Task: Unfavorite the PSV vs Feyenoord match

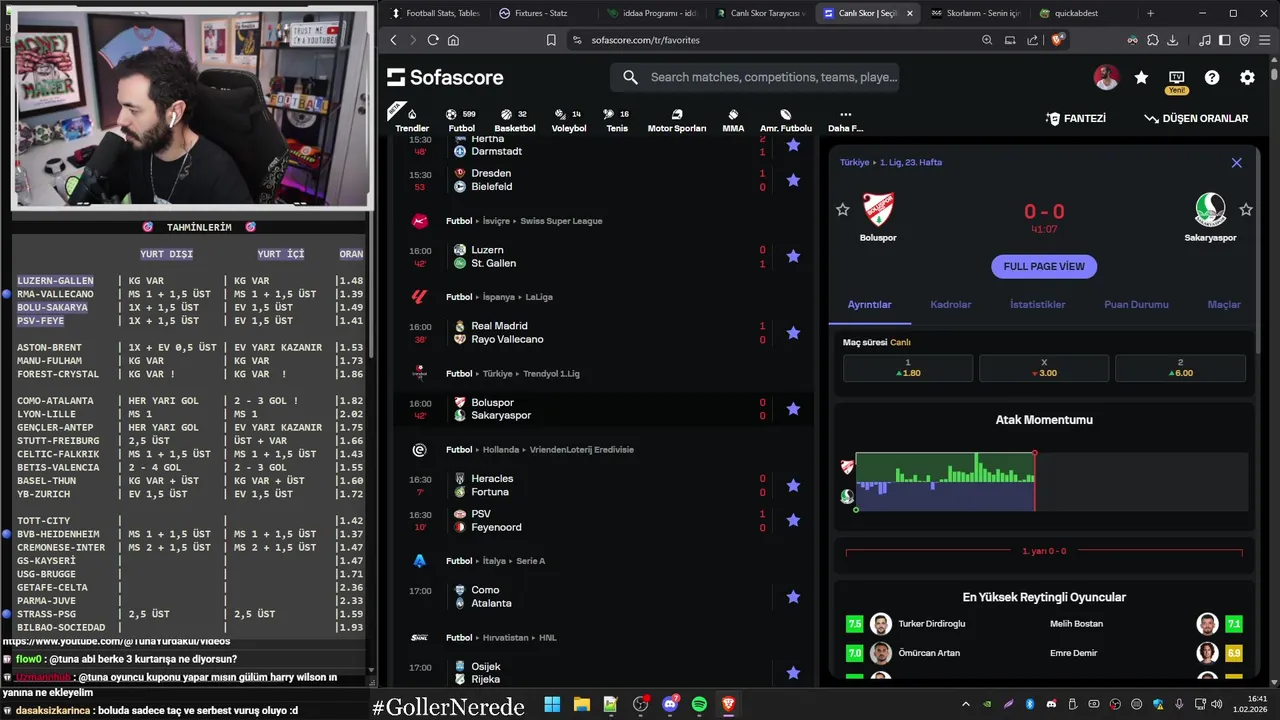Action: point(793,520)
